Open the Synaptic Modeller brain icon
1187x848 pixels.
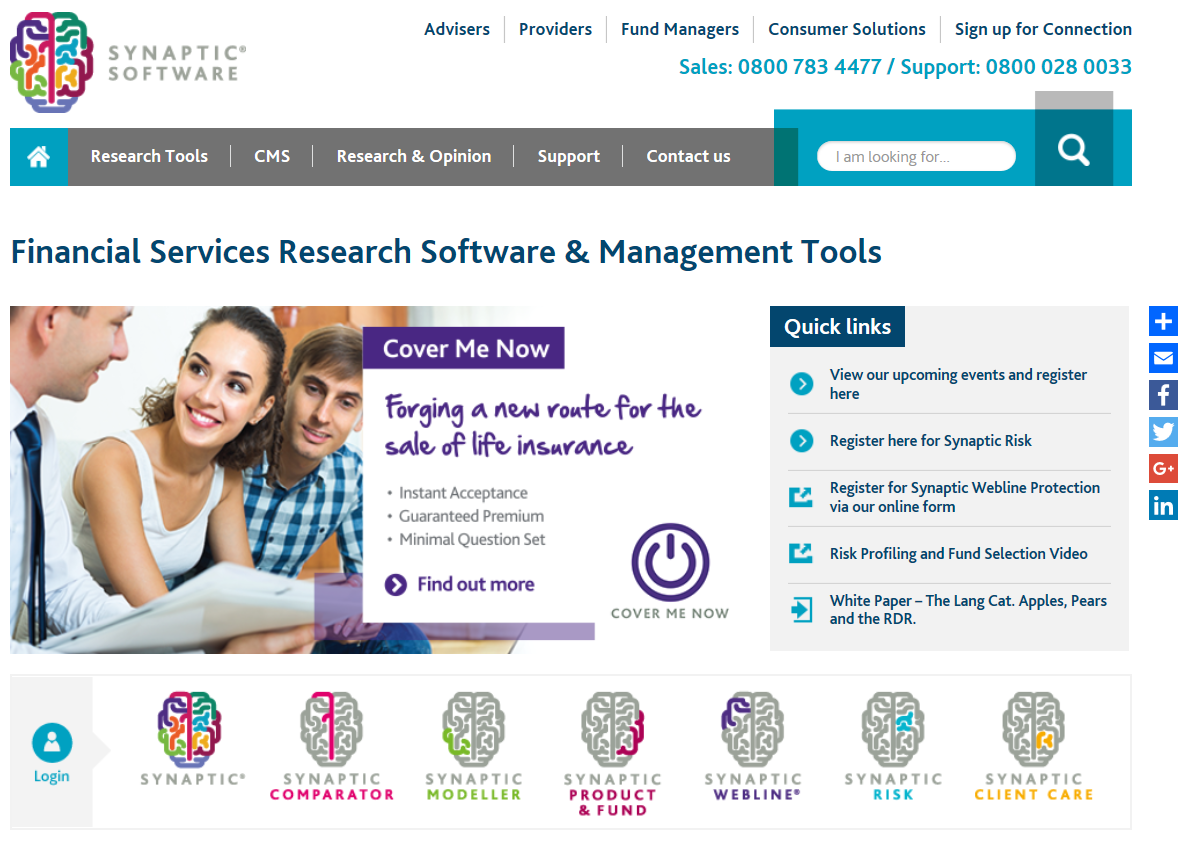[473, 729]
